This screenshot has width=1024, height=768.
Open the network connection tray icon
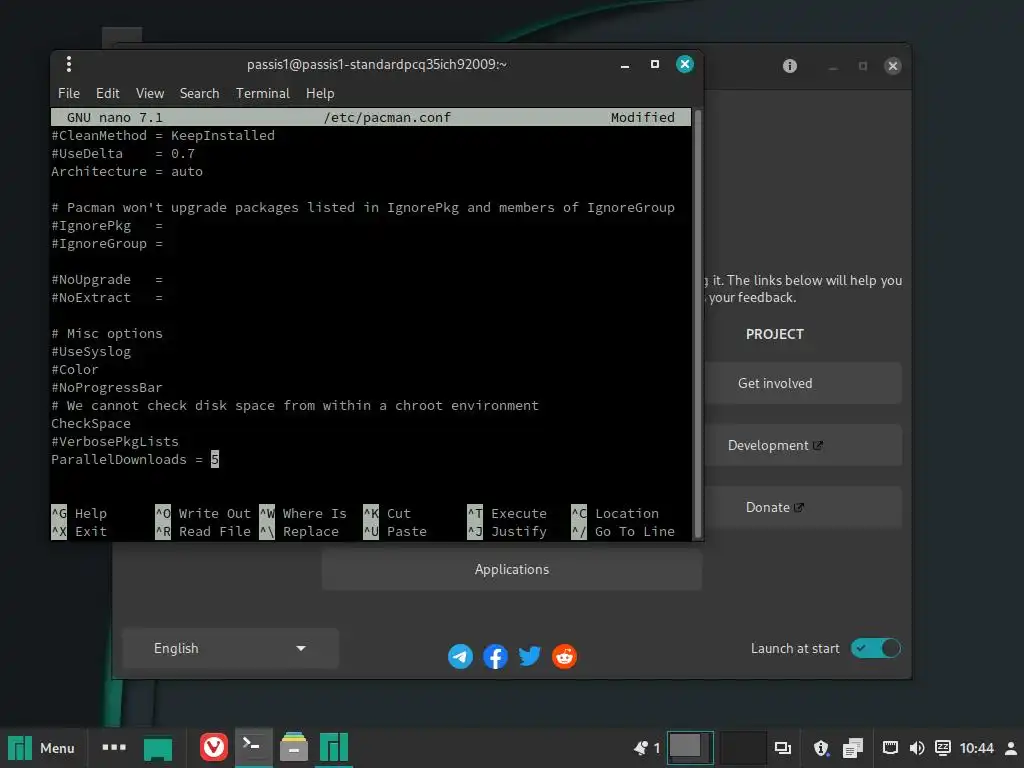pyautogui.click(x=890, y=748)
